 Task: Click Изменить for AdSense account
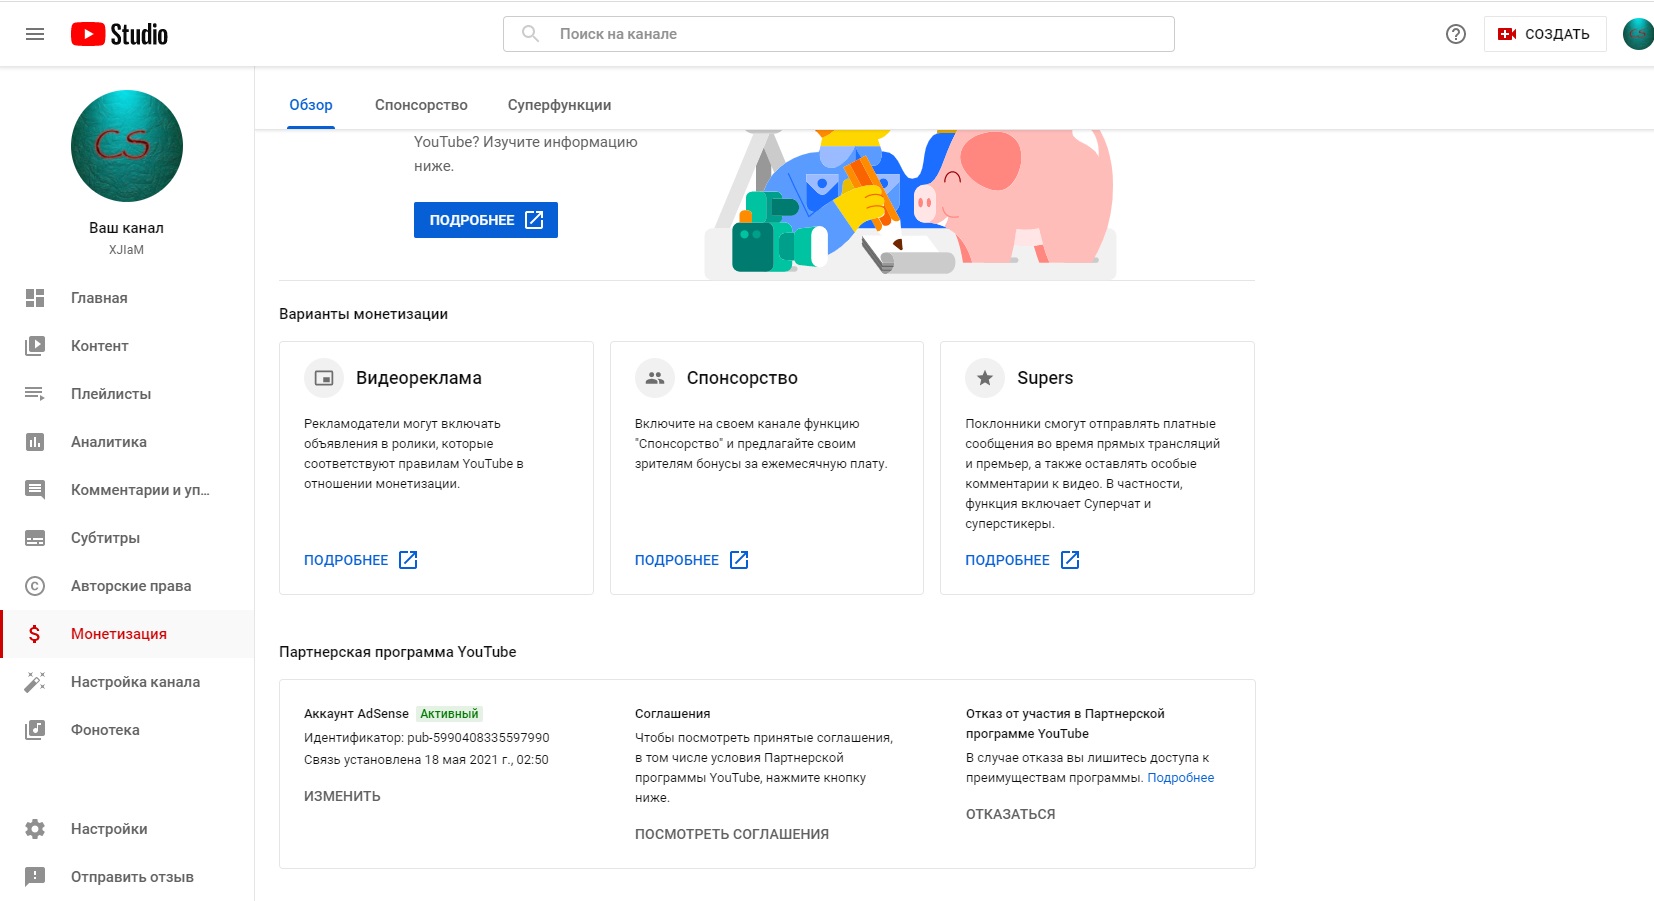click(342, 796)
